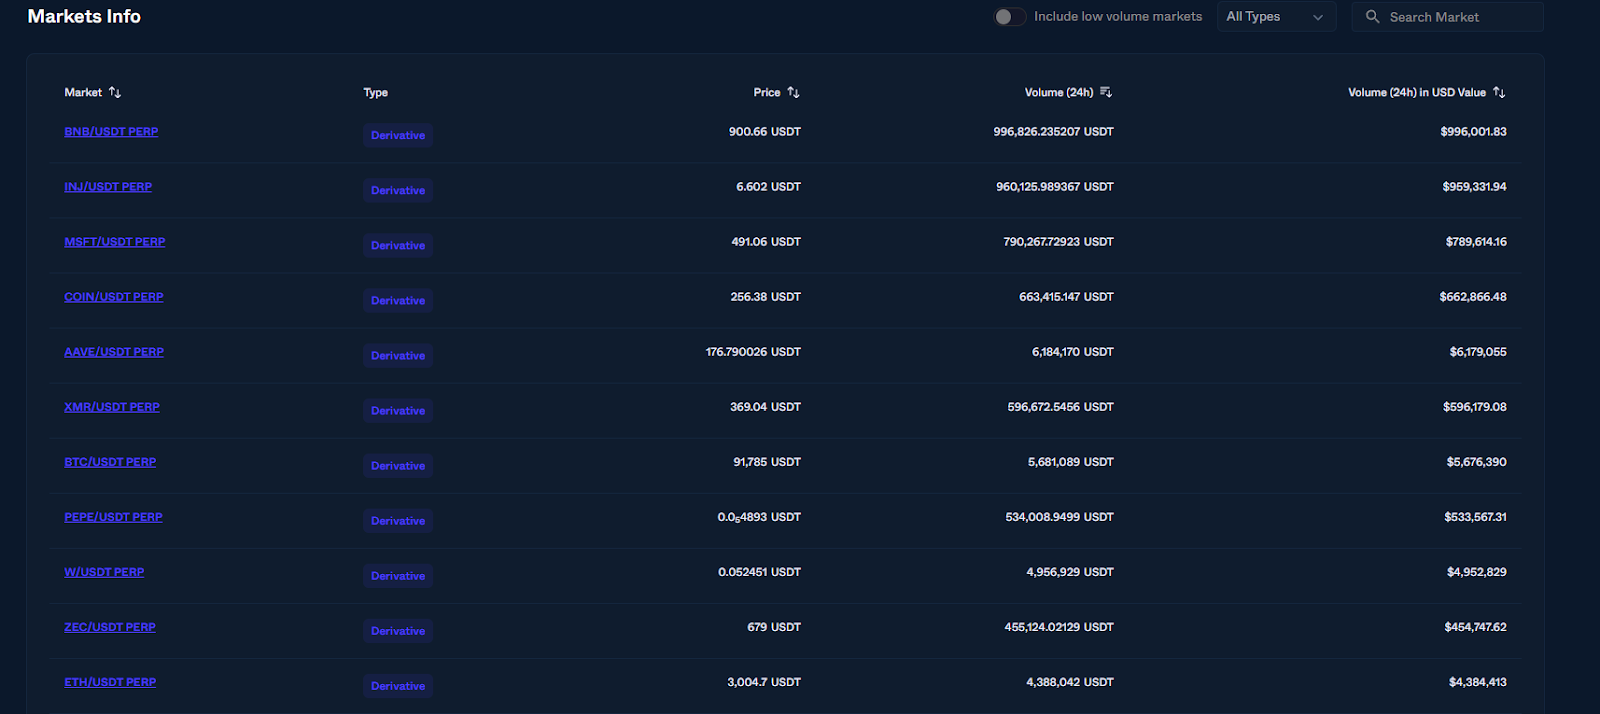Click the search magnifier icon
Image resolution: width=1600 pixels, height=714 pixels.
(x=1372, y=17)
